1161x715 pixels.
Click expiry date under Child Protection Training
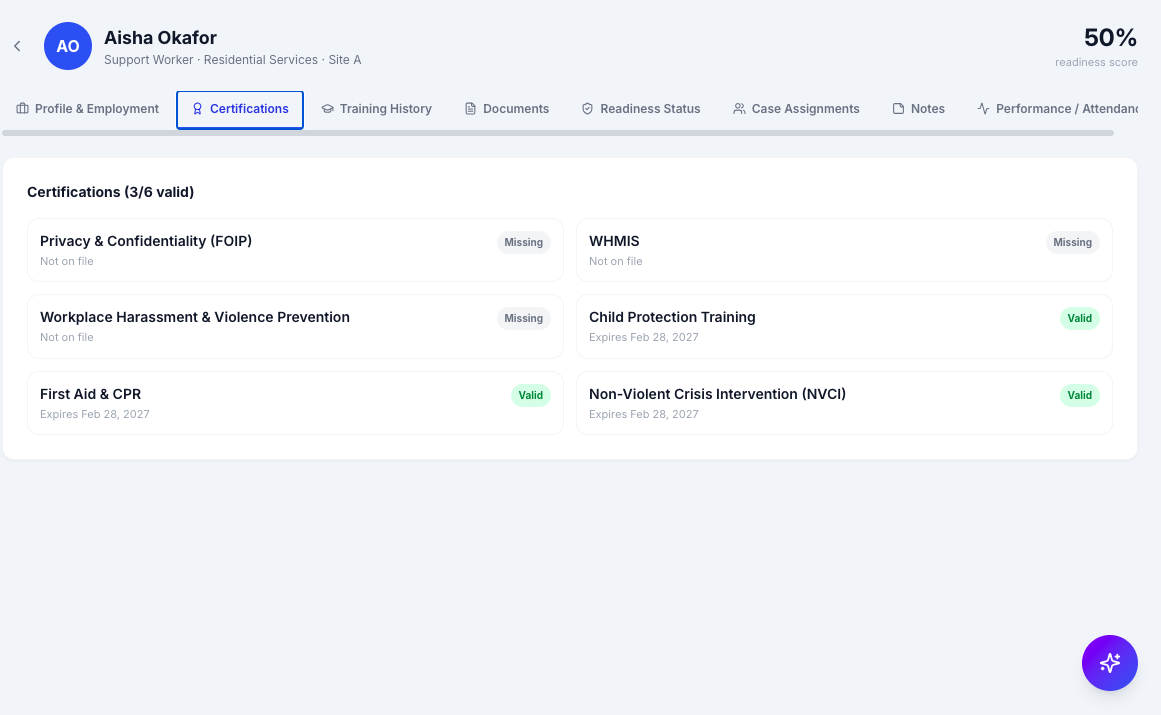pyautogui.click(x=643, y=338)
